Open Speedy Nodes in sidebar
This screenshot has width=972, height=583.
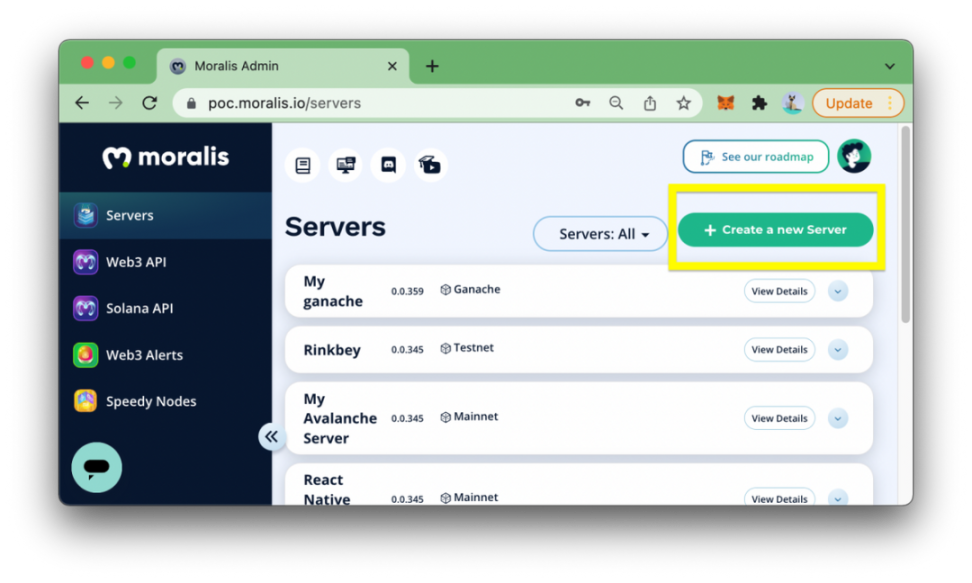[x=150, y=401]
